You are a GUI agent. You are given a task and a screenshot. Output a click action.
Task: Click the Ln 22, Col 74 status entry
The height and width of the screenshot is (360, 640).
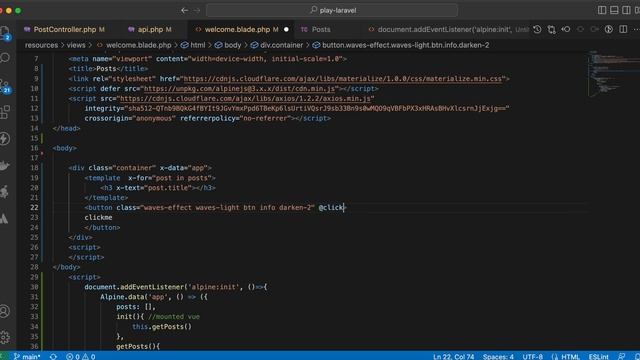pyautogui.click(x=453, y=356)
